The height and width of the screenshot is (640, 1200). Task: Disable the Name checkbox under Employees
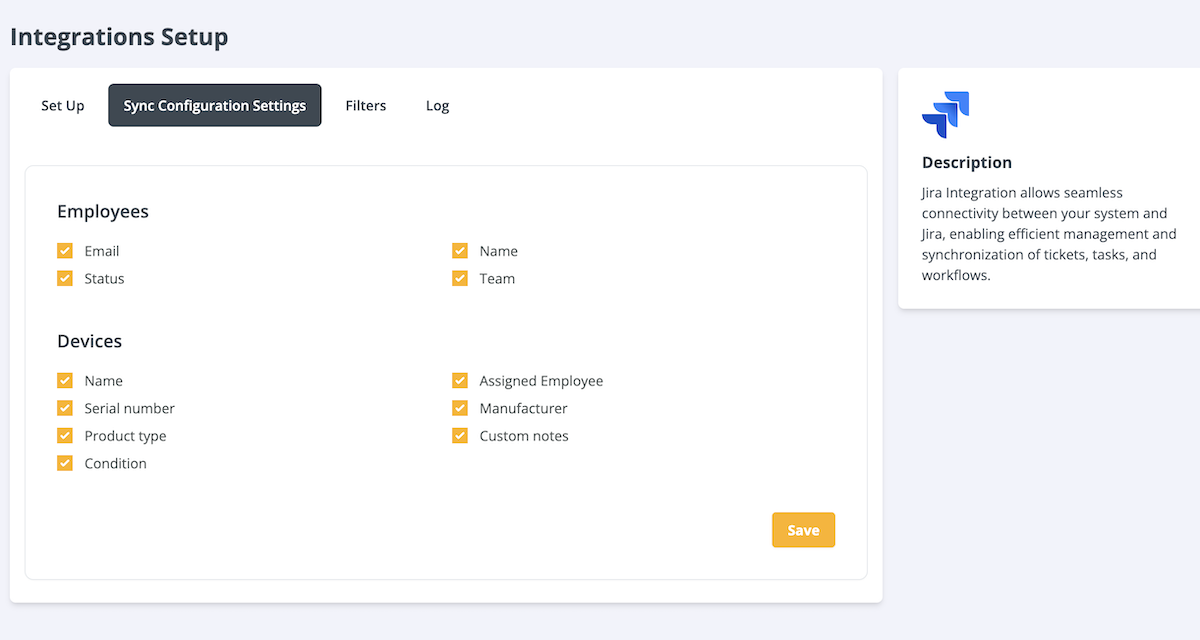pyautogui.click(x=460, y=251)
